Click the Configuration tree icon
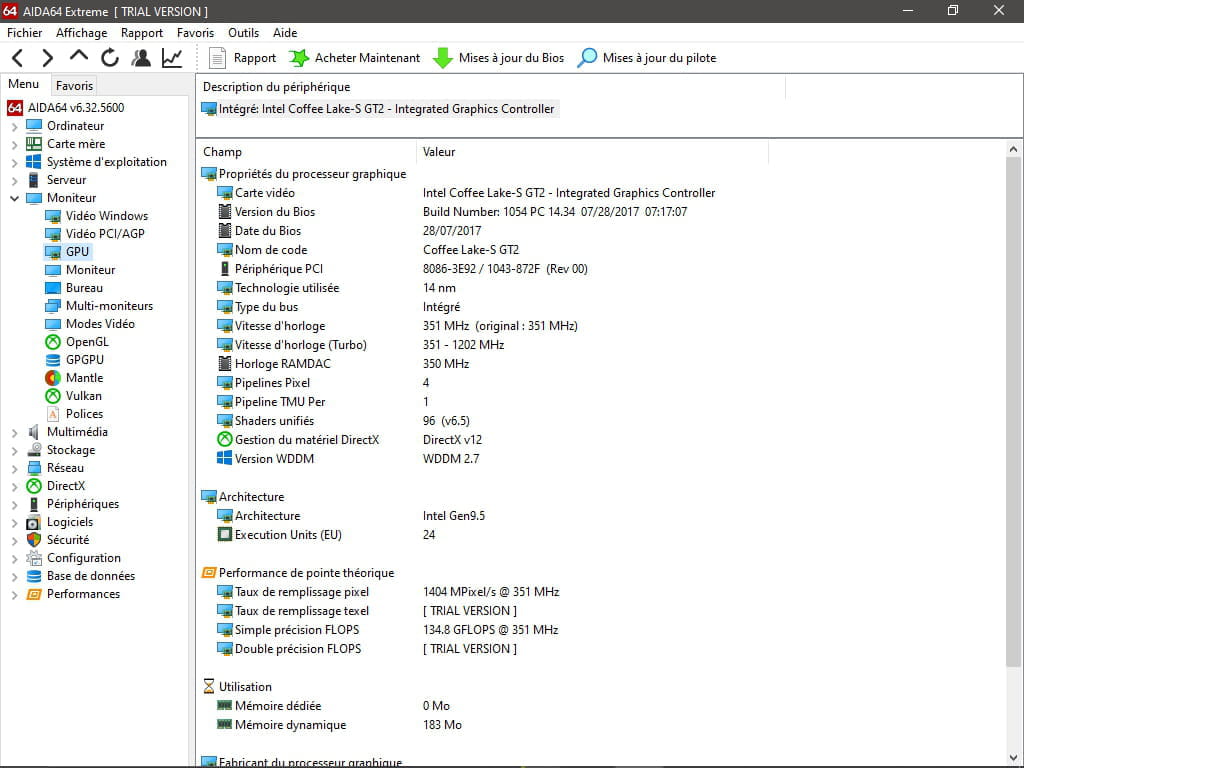 [x=34, y=558]
